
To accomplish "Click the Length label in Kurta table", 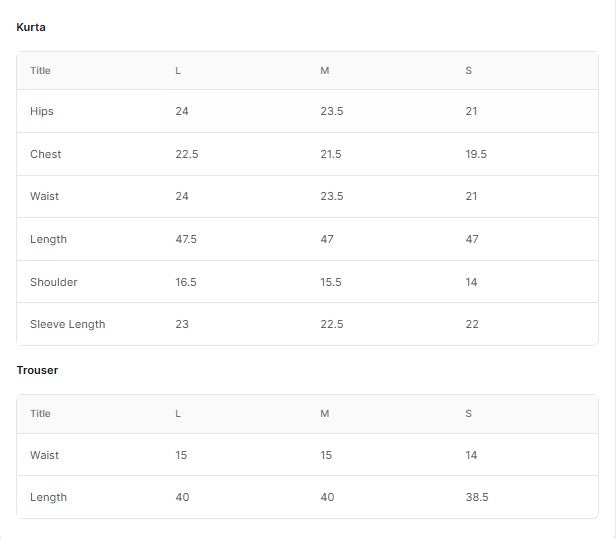I will tap(48, 239).
